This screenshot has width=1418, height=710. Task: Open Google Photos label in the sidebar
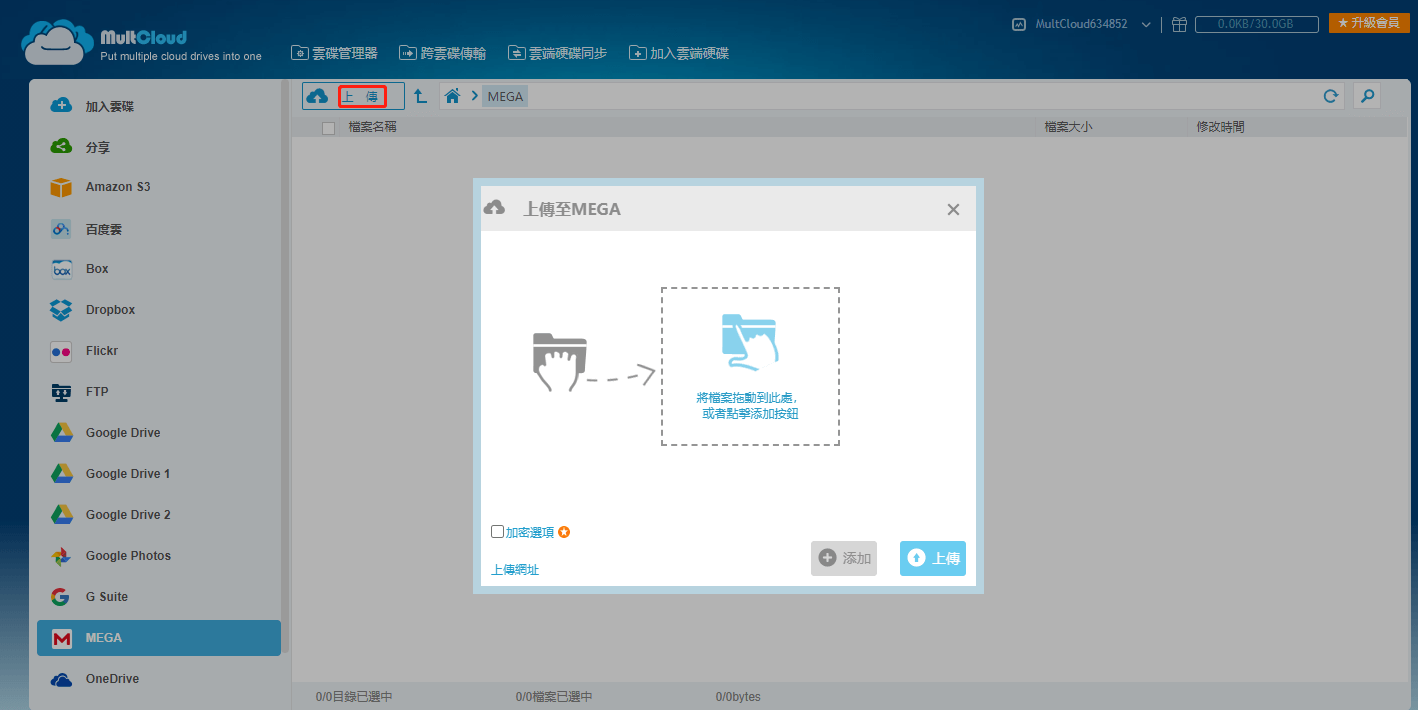tap(128, 556)
